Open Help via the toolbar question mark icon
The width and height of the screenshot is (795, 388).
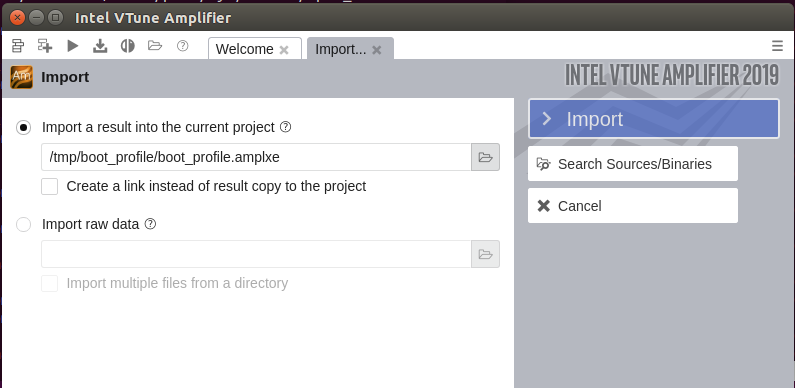coord(183,46)
